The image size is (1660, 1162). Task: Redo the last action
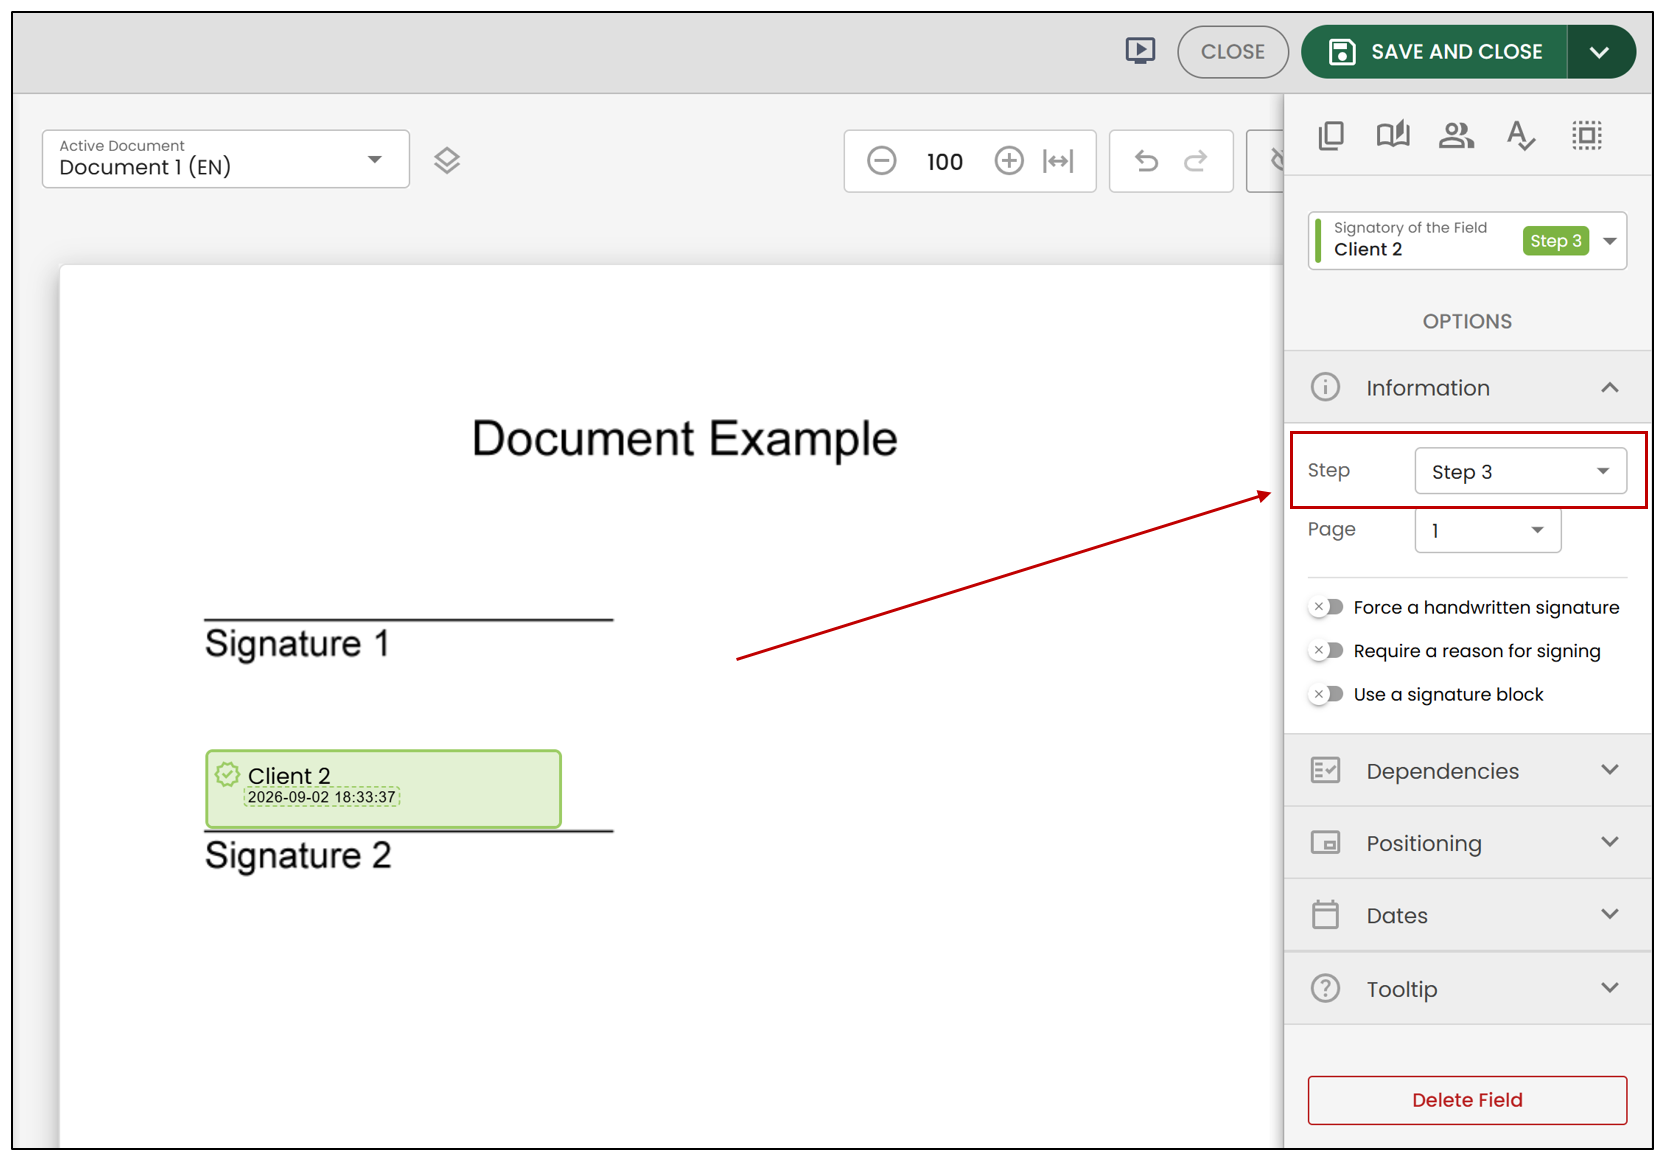coord(1195,160)
